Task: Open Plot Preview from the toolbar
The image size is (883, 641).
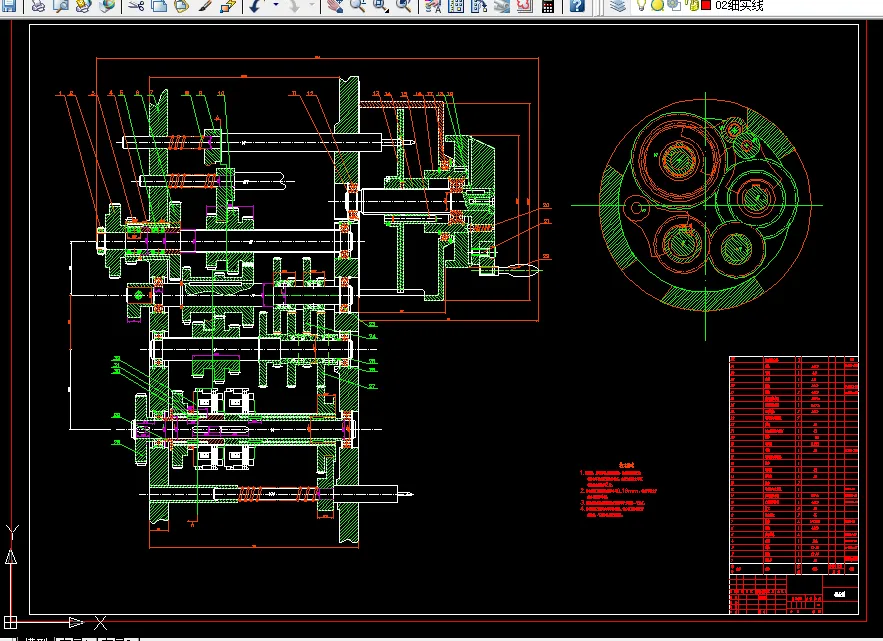Action: tap(60, 6)
